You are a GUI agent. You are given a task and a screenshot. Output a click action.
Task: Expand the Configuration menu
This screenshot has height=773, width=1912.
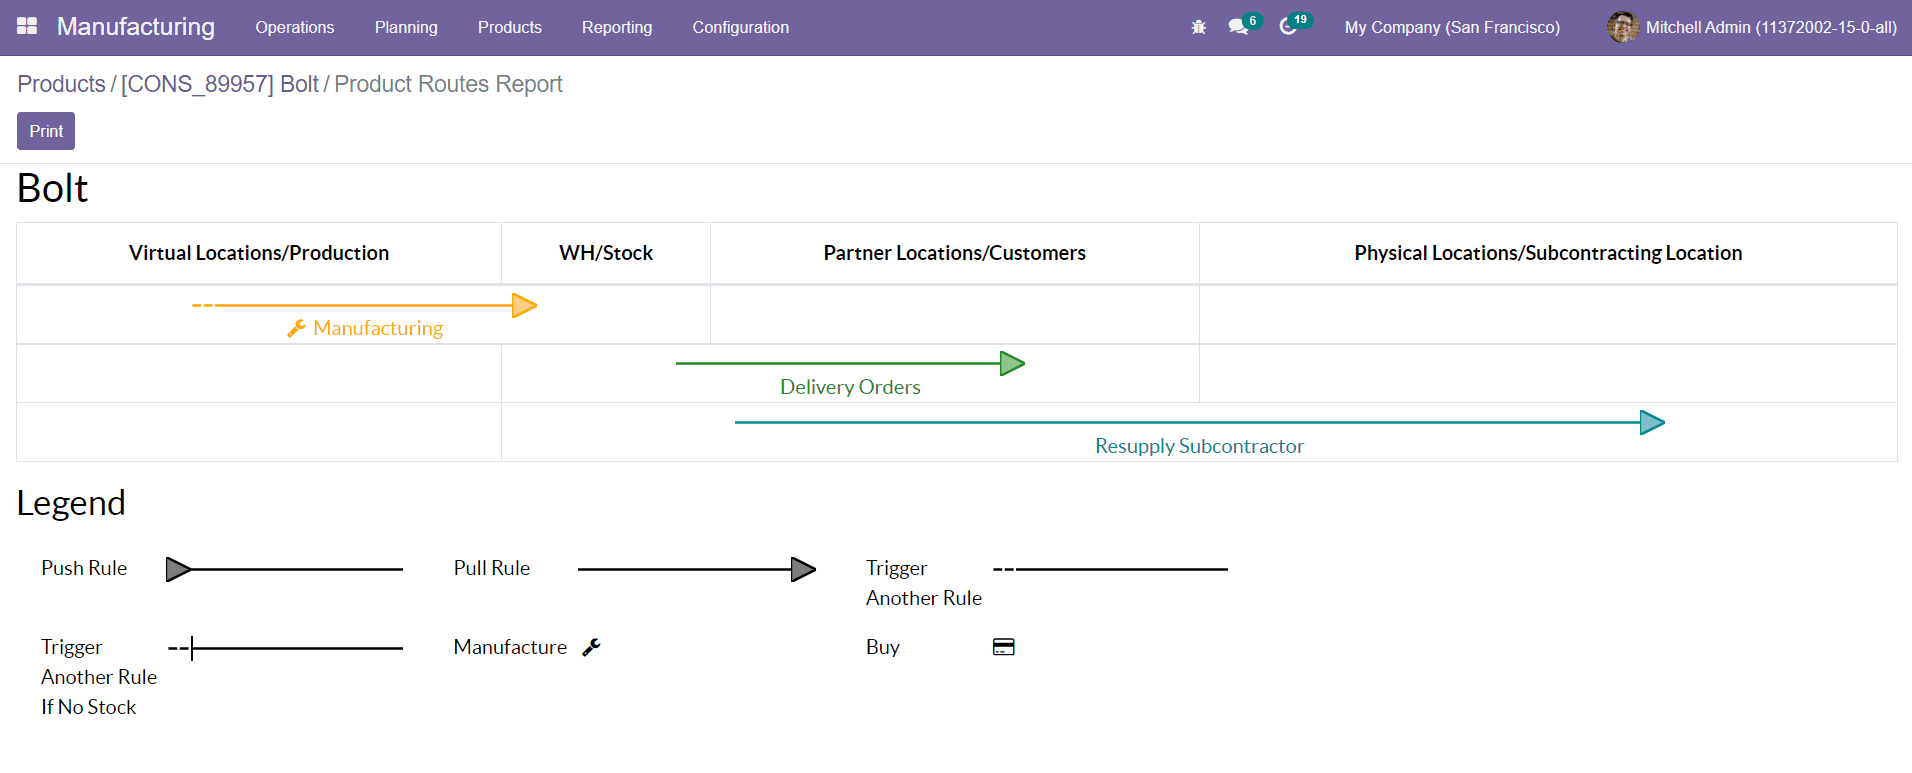point(740,27)
